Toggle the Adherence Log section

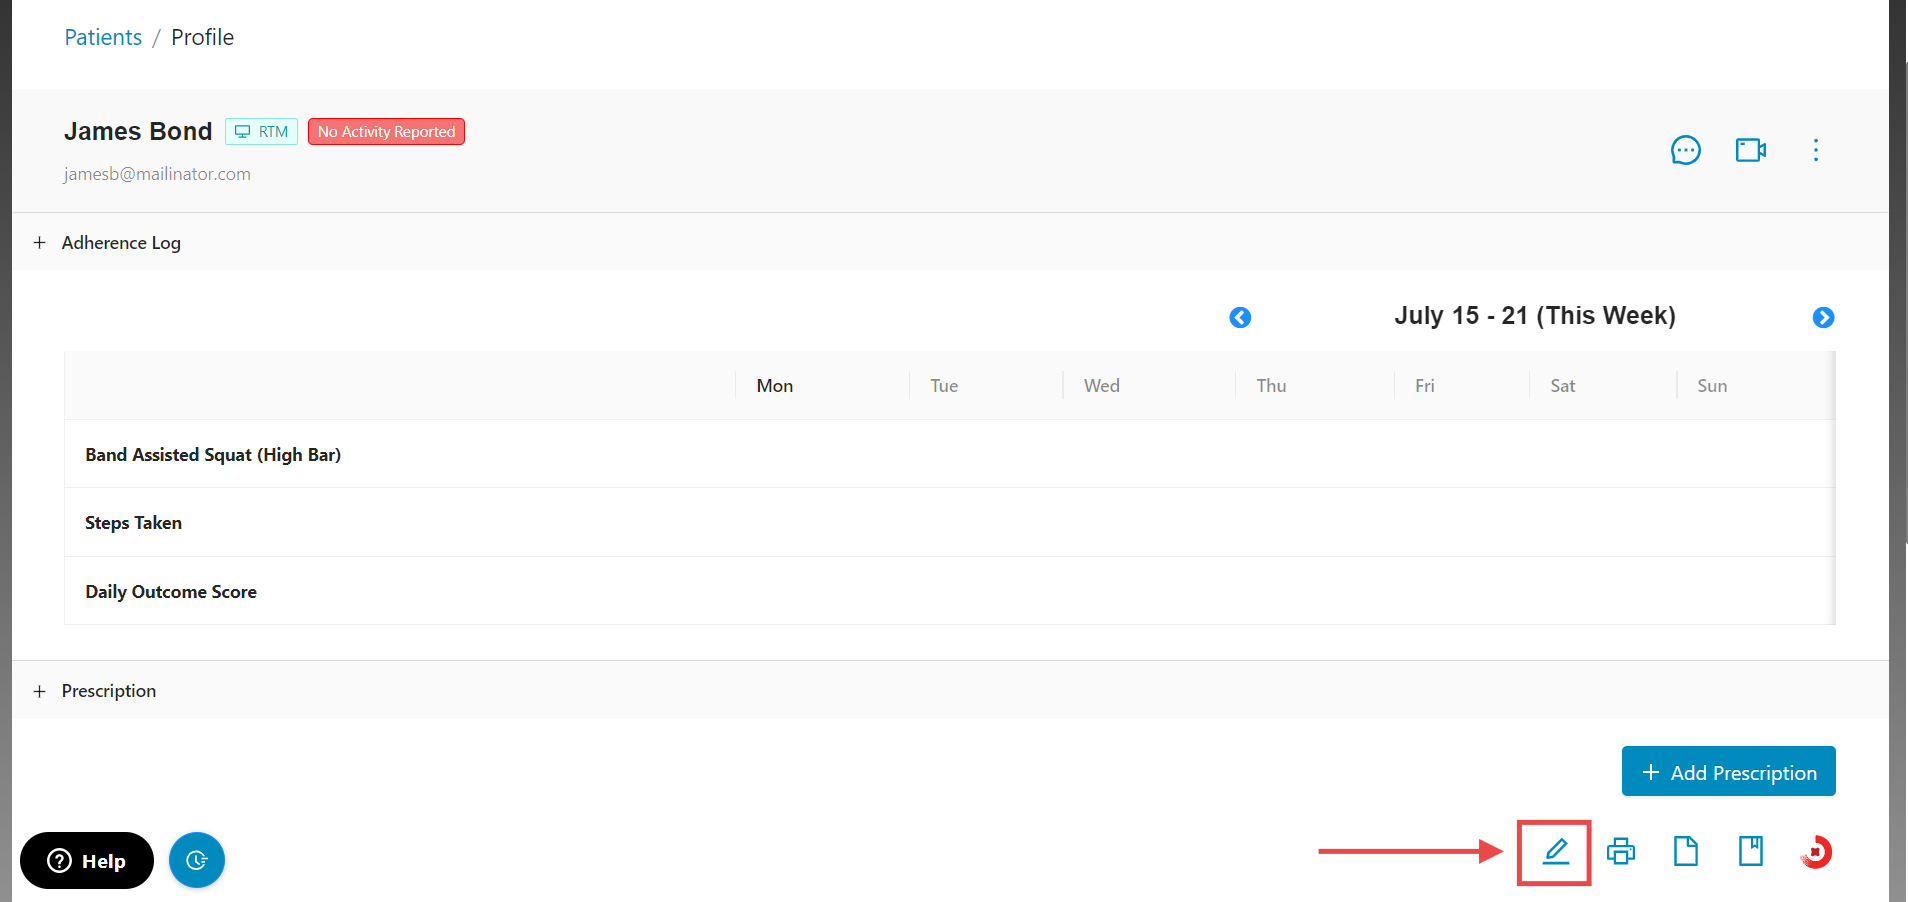40,243
